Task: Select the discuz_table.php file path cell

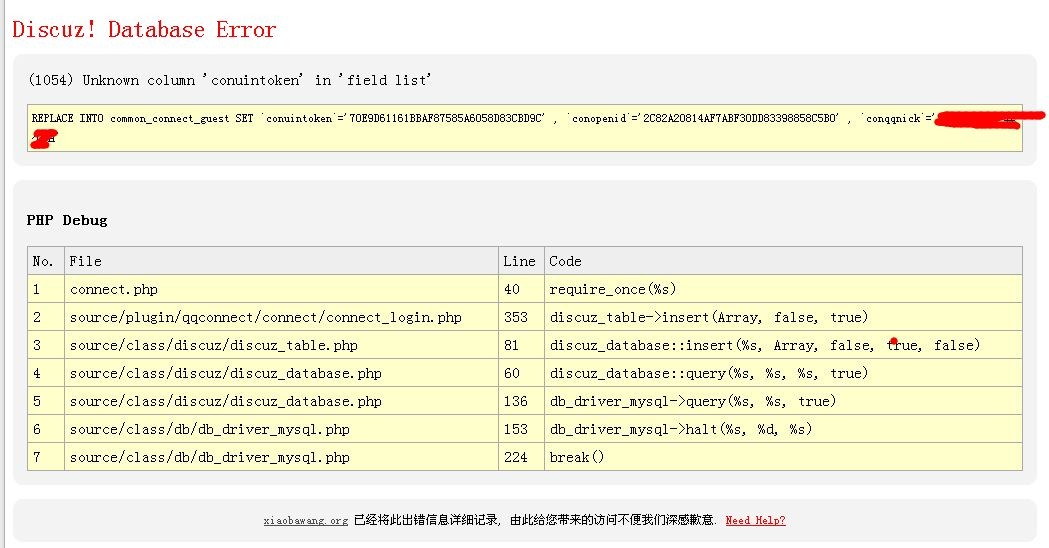Action: tap(213, 345)
